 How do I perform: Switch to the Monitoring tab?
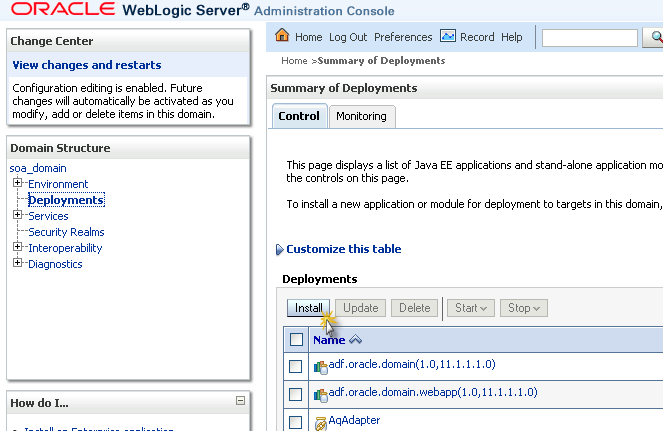361,116
